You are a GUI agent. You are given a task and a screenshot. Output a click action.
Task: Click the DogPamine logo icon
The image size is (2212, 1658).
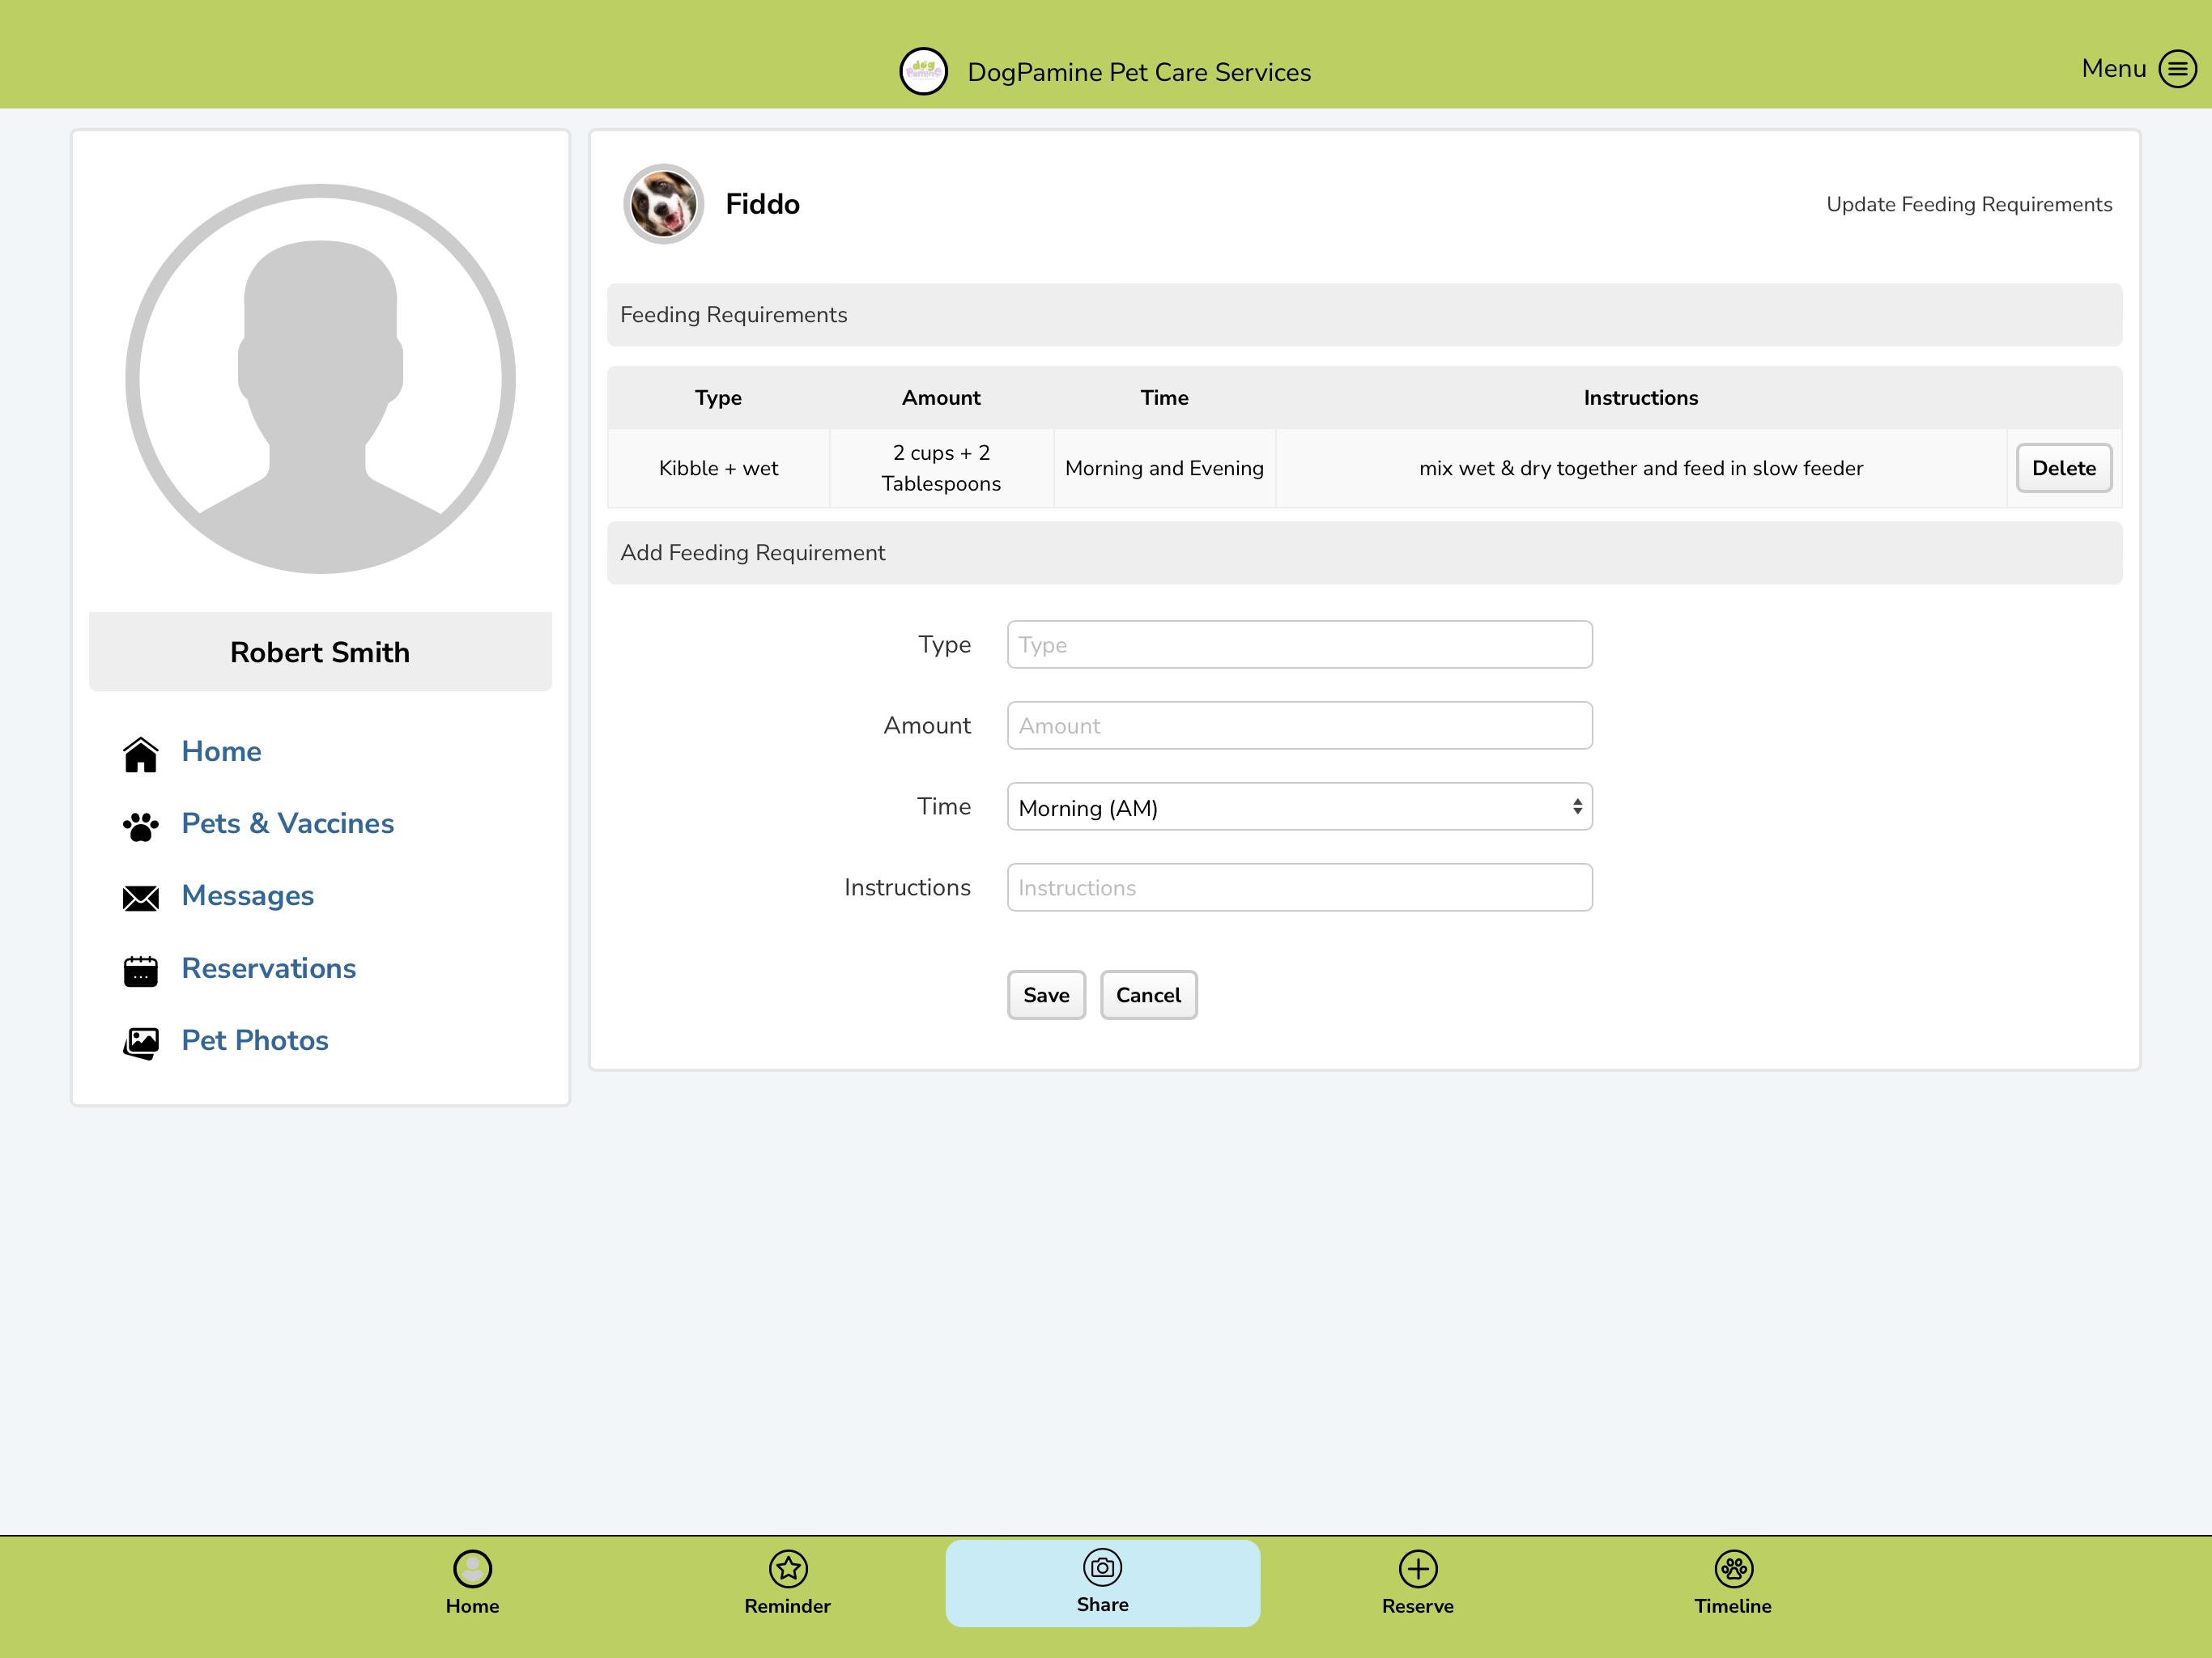[x=923, y=72]
